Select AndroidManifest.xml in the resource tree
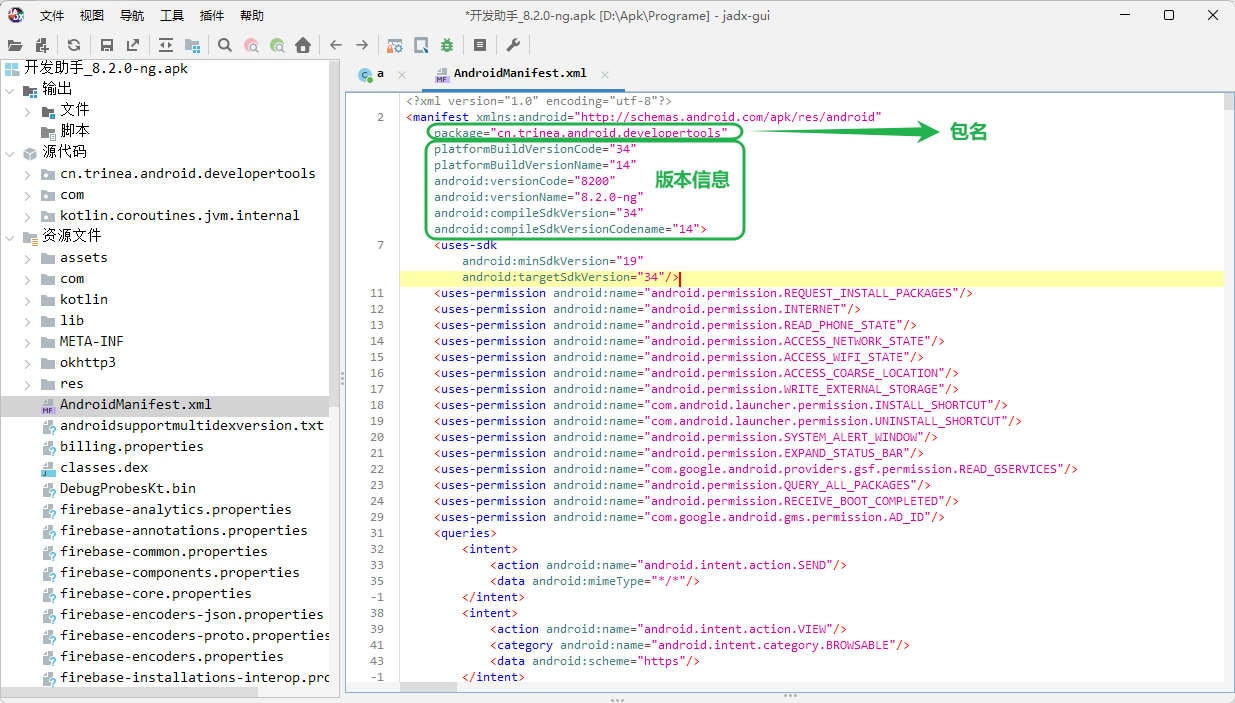Image resolution: width=1235 pixels, height=703 pixels. [x=135, y=404]
